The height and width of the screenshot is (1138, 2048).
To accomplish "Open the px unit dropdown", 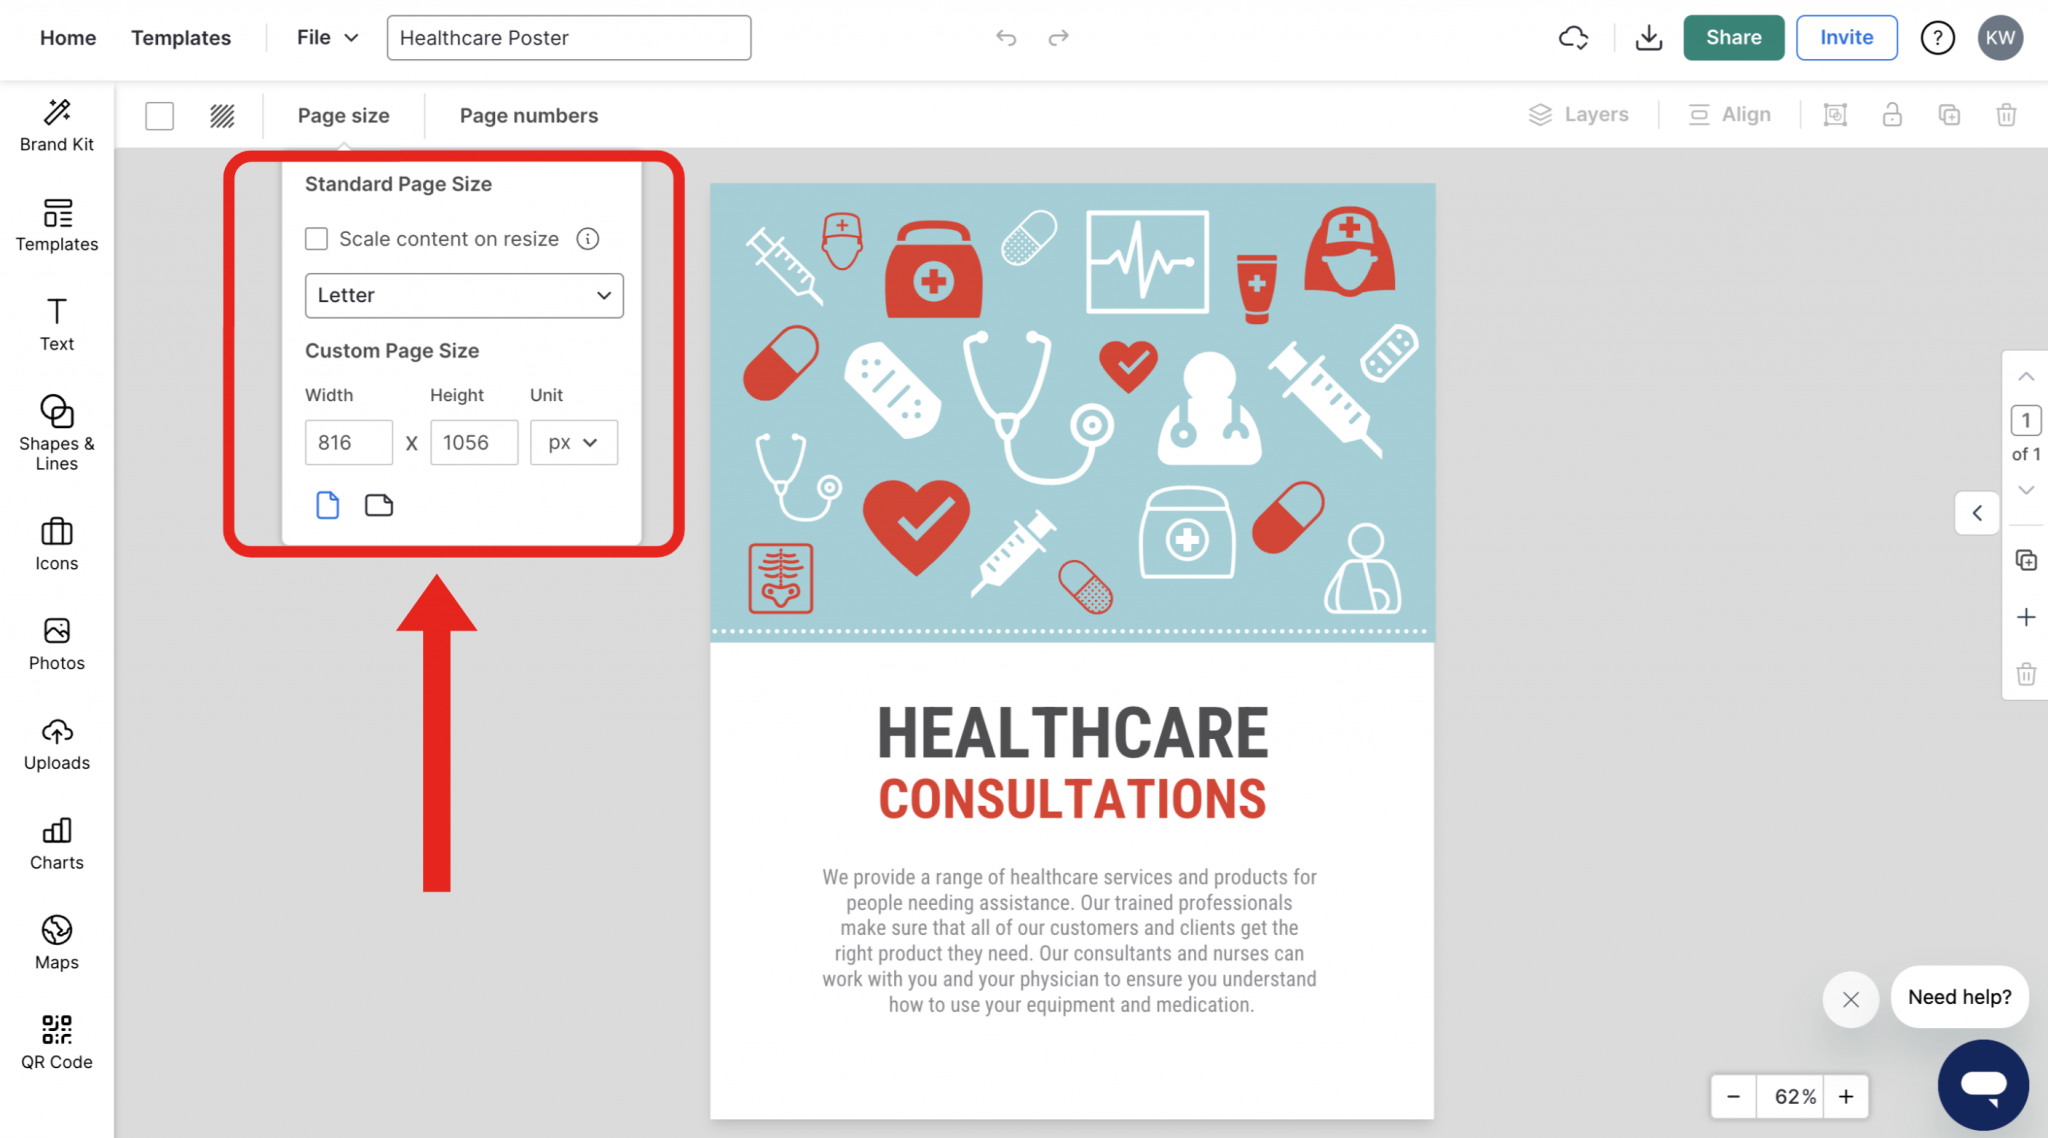I will click(x=573, y=443).
